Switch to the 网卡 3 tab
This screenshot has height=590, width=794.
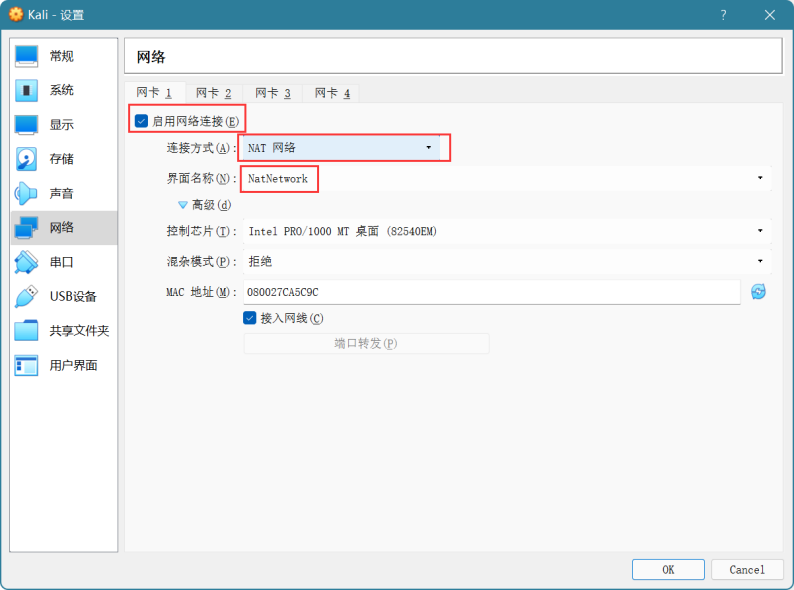click(x=273, y=93)
